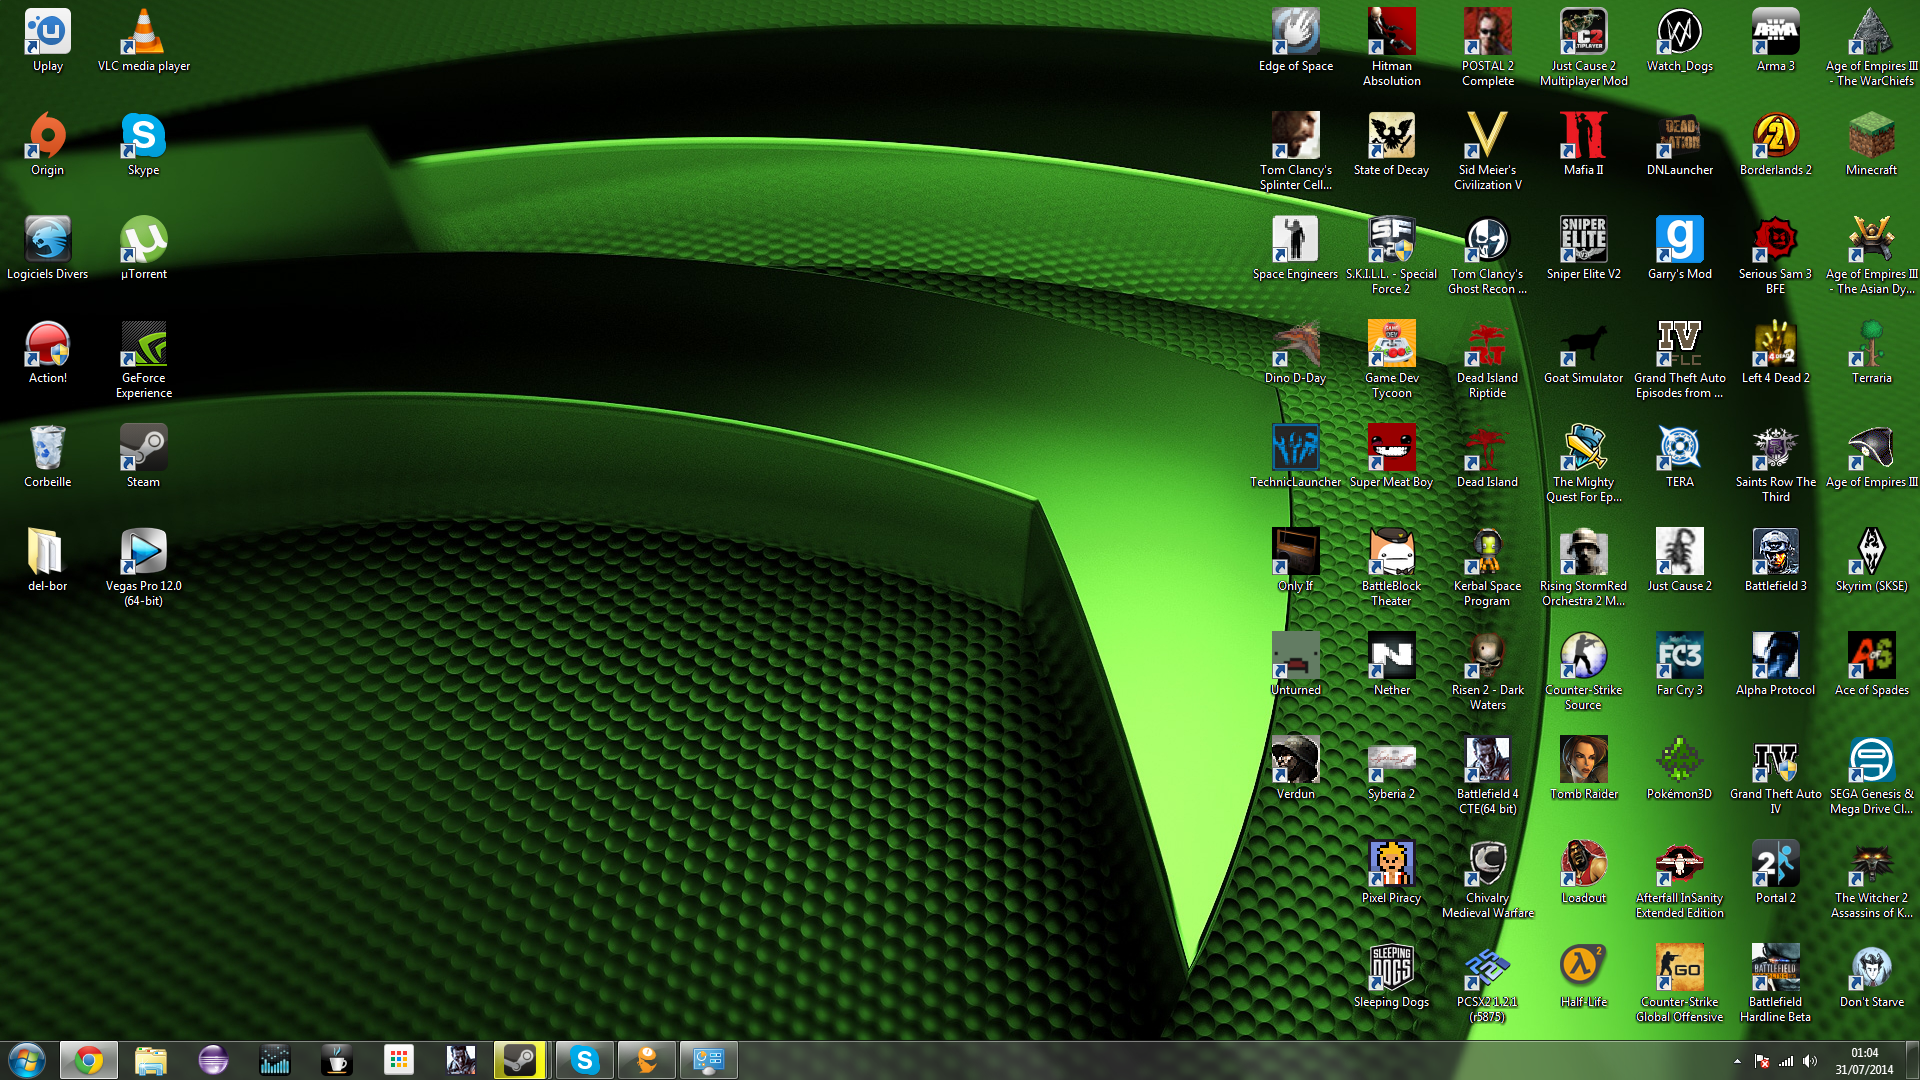Viewport: 1920px width, 1080px height.
Task: Open the Windows Start menu
Action: tap(27, 1060)
